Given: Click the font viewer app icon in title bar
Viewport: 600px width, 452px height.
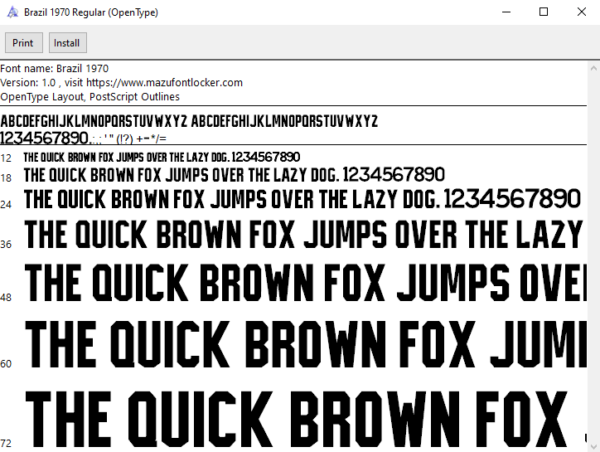Looking at the screenshot, I should coord(12,12).
